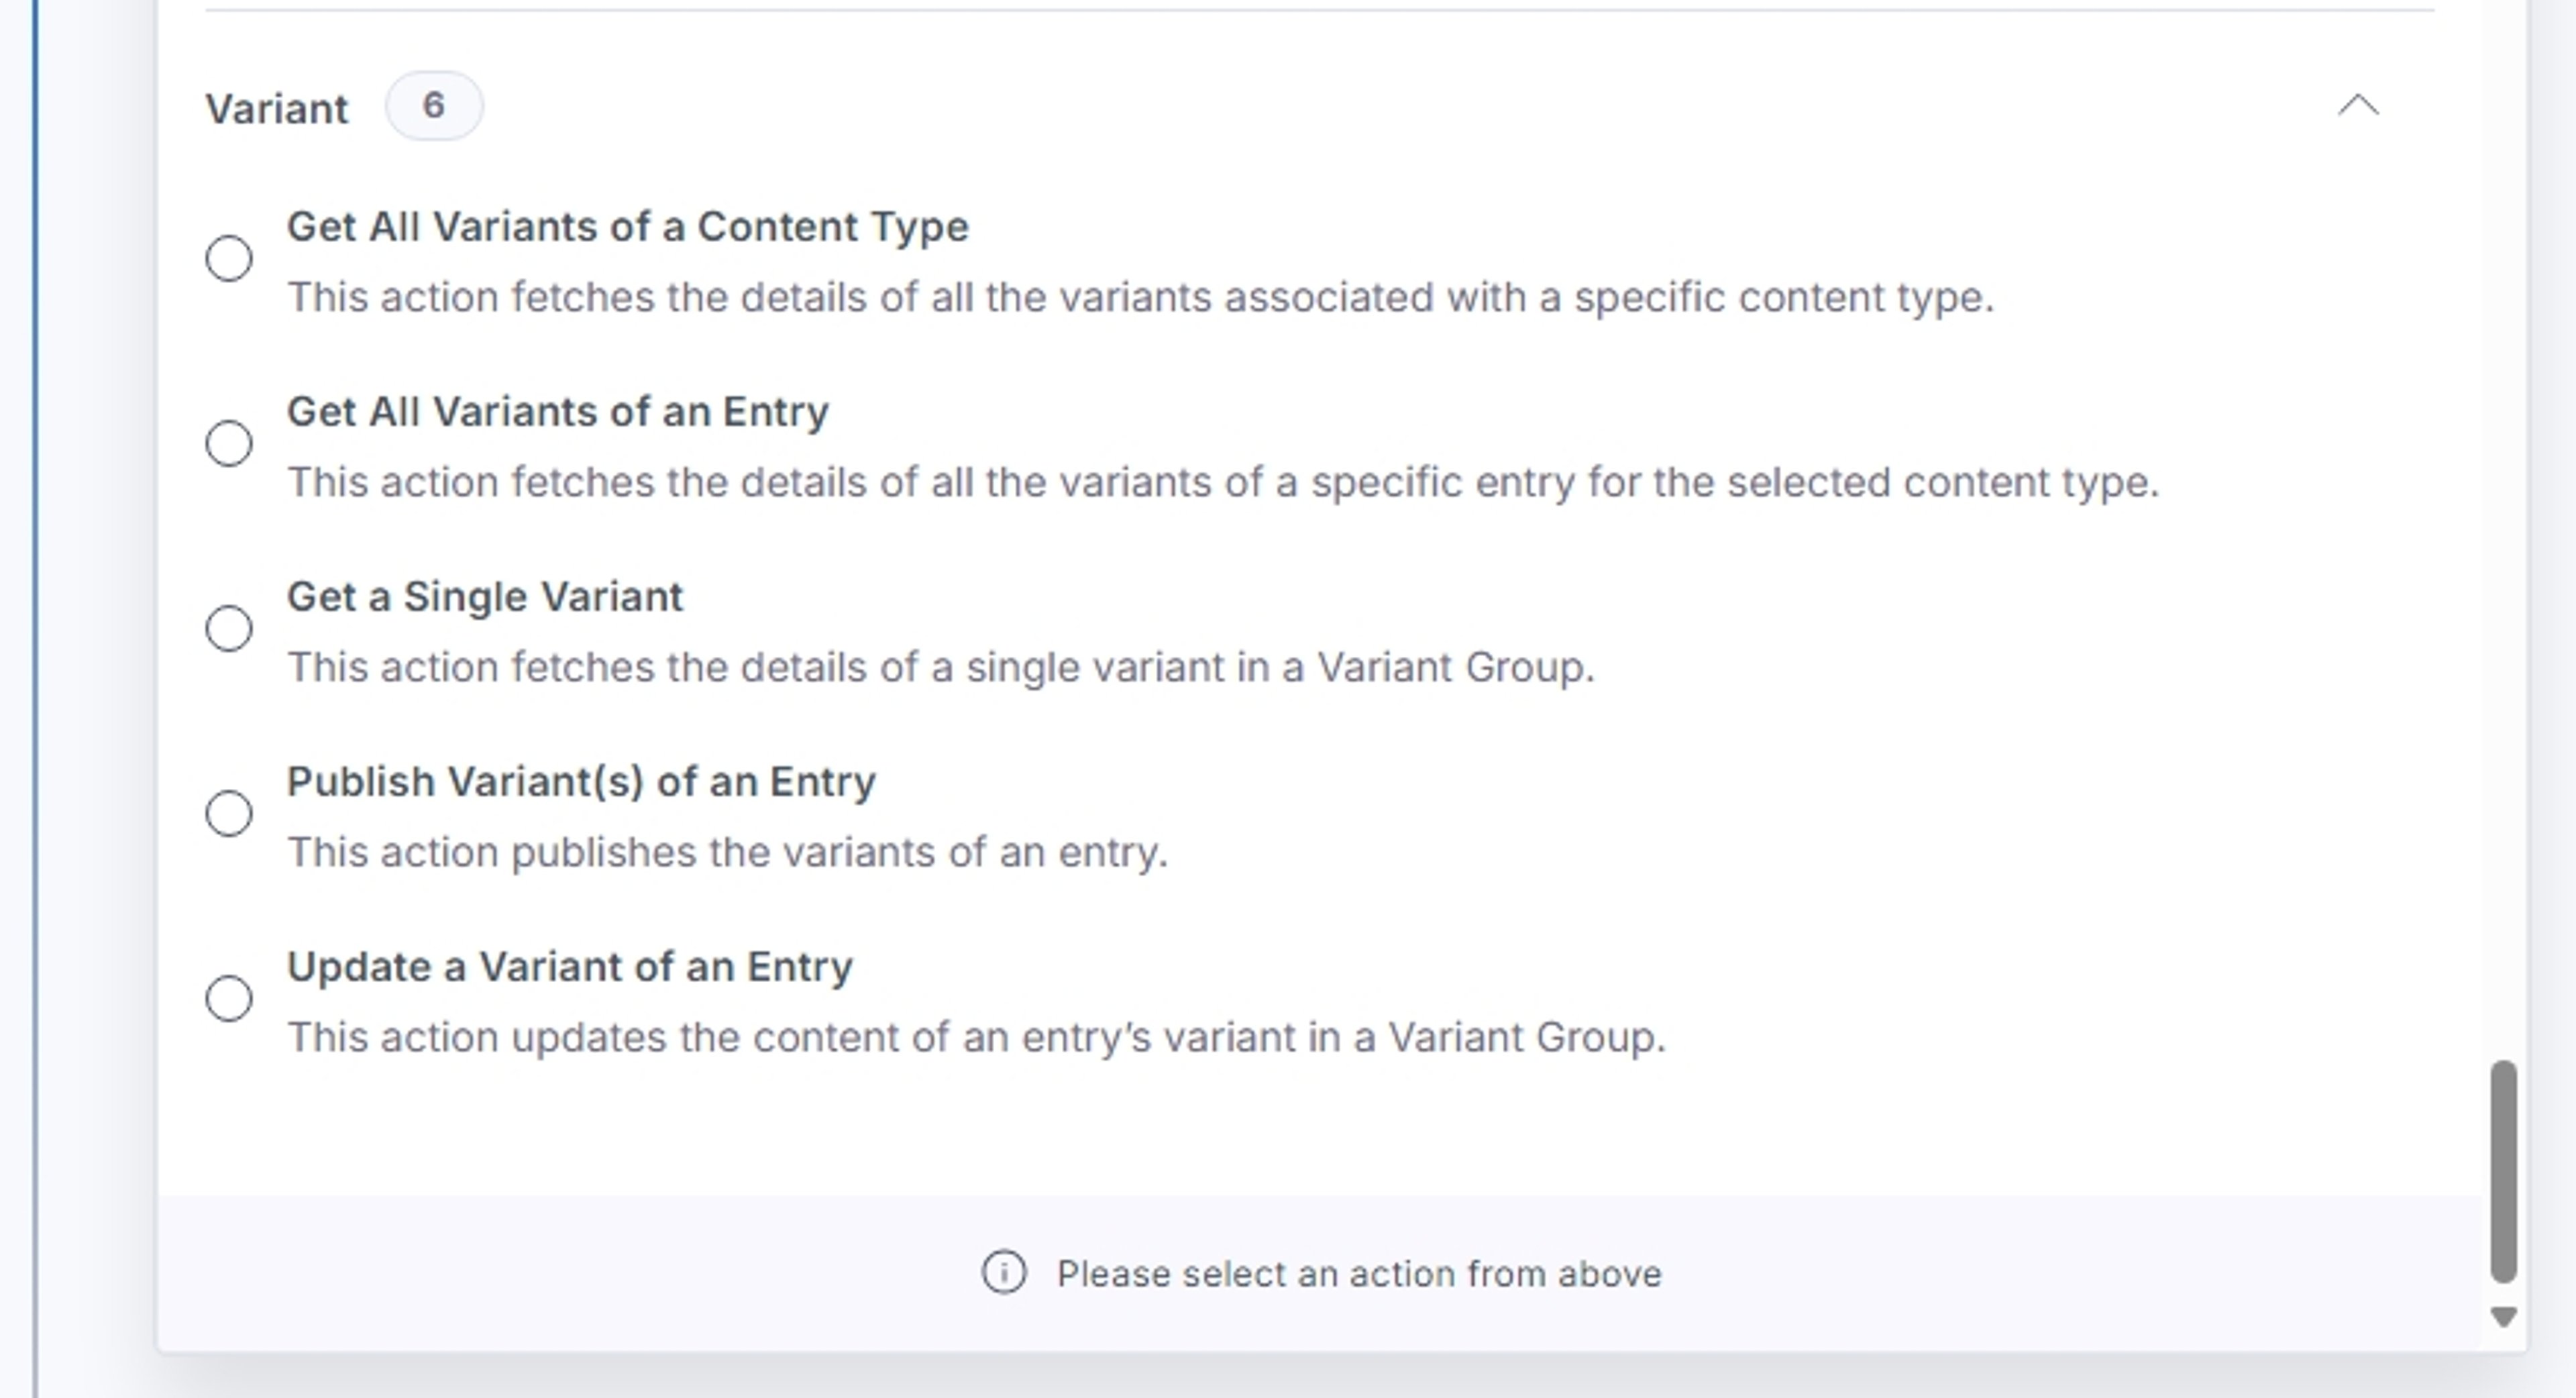Pick the Update a Variant of an Entry radio button

pos(229,998)
